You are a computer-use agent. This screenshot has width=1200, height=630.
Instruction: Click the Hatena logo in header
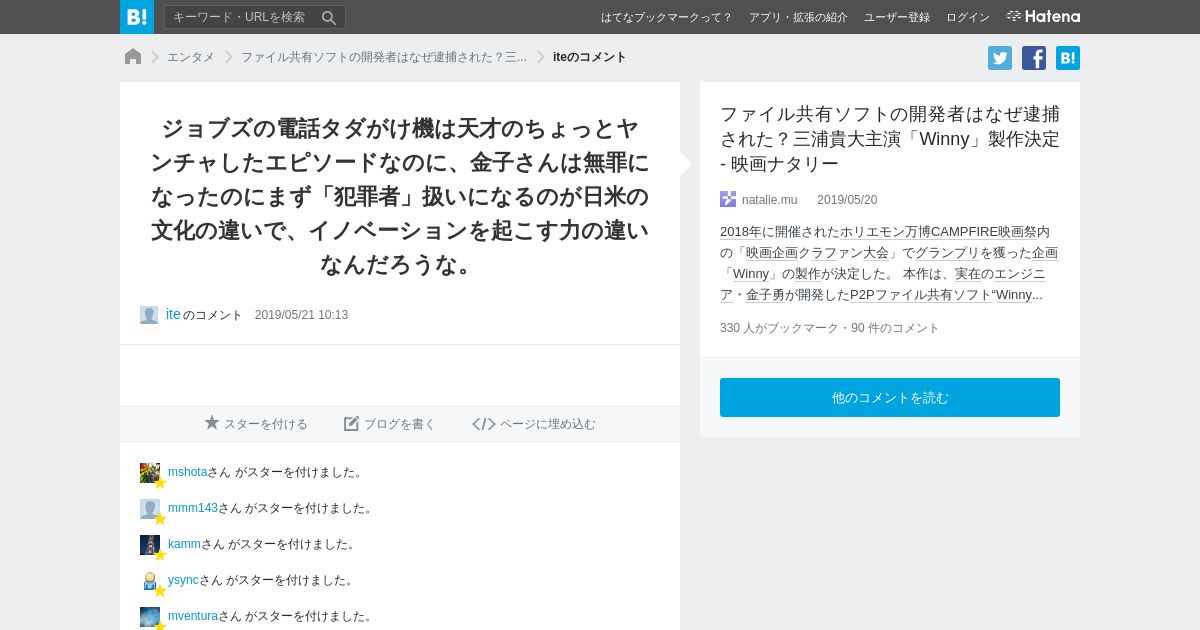(x=1043, y=17)
